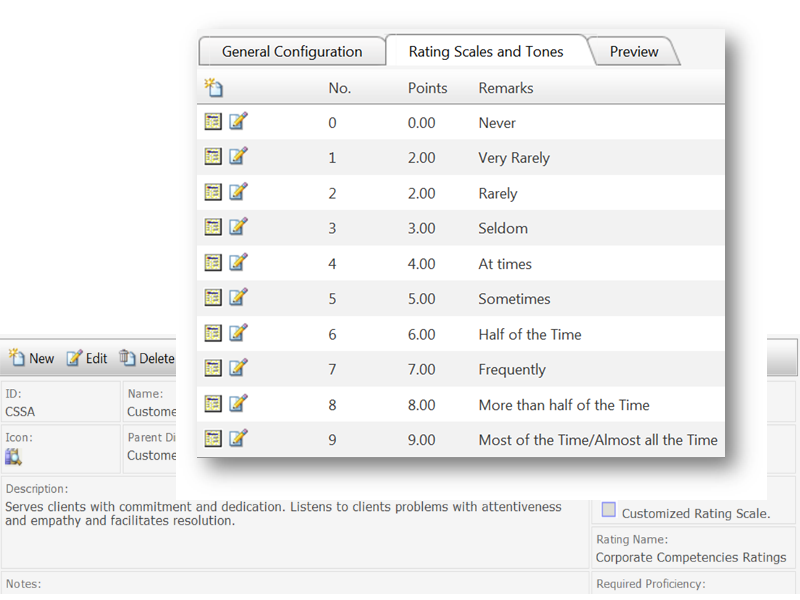Image resolution: width=800 pixels, height=600 pixels.
Task: Click the 'Frequently' remark text
Action: pyautogui.click(x=512, y=369)
